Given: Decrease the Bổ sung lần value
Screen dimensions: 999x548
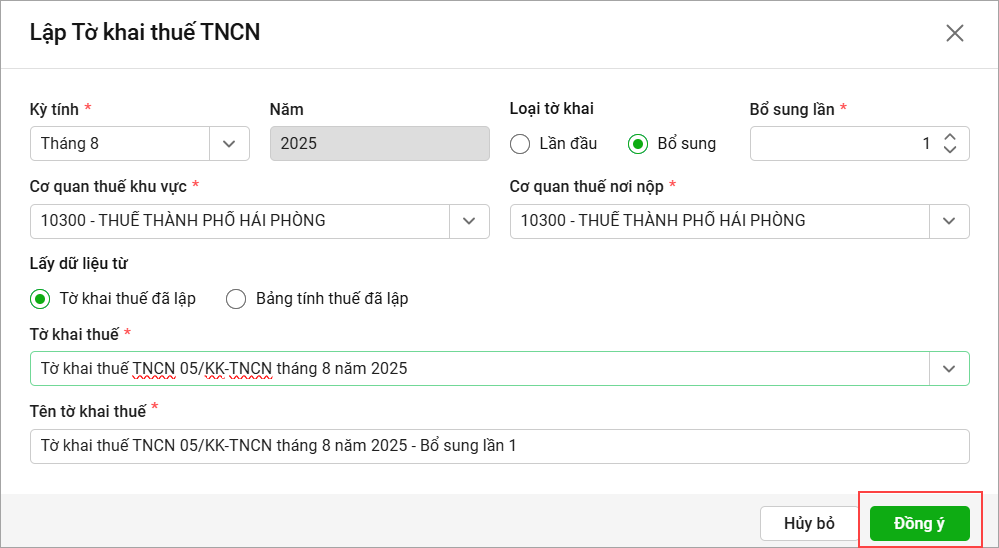Looking at the screenshot, I should point(950,150).
